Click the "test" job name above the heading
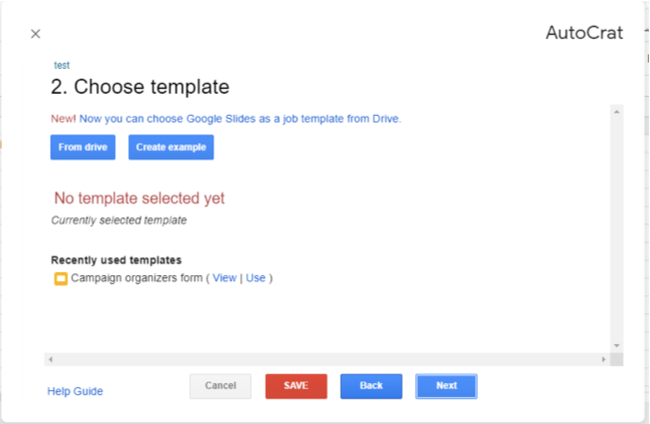The height and width of the screenshot is (424, 650). click(62, 65)
